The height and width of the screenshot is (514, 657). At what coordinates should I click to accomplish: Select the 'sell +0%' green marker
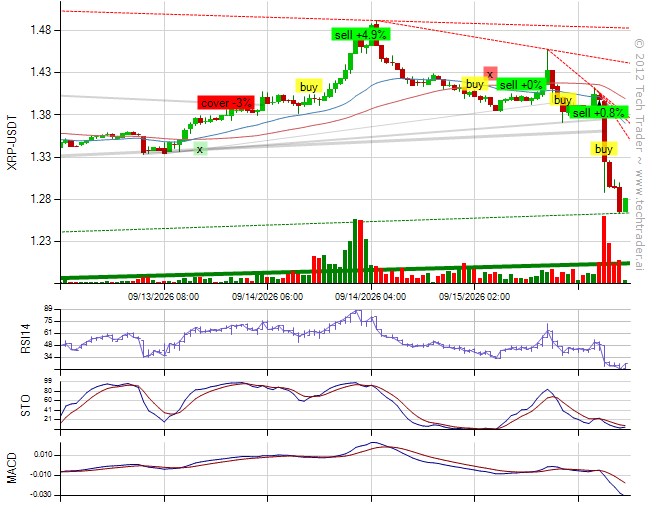(521, 85)
